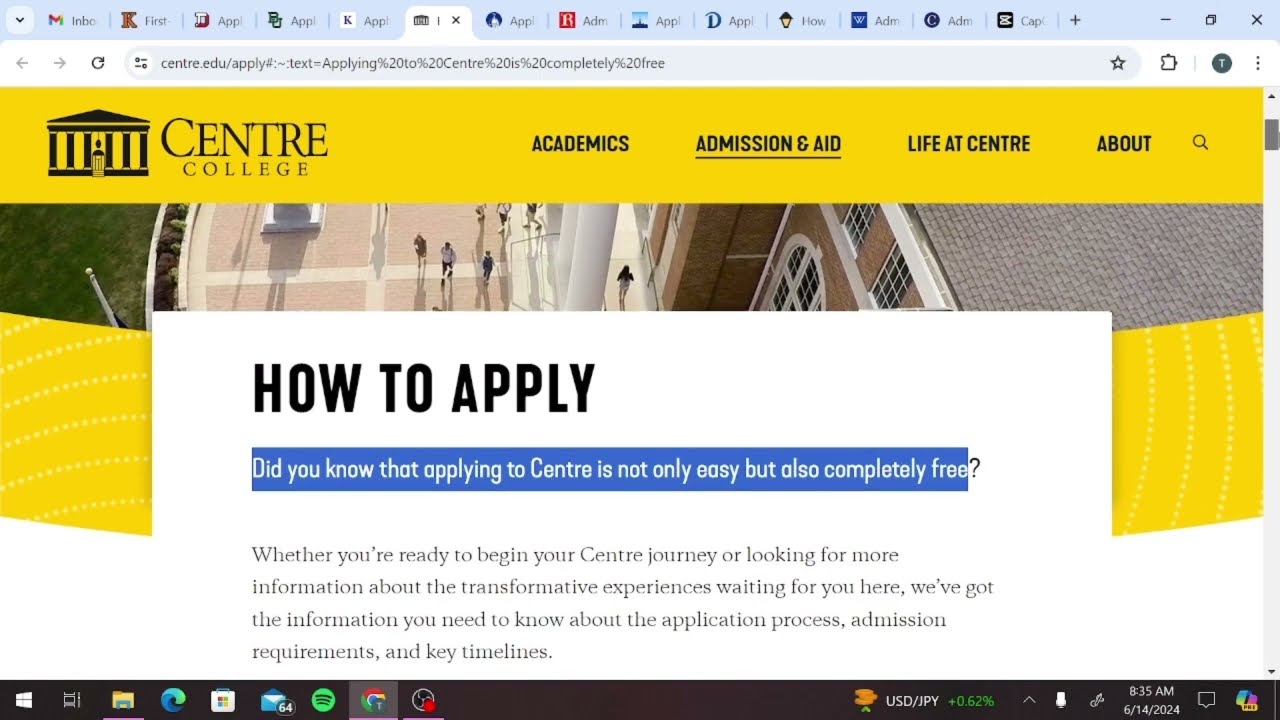
Task: Close the active Centre tab
Action: click(456, 20)
